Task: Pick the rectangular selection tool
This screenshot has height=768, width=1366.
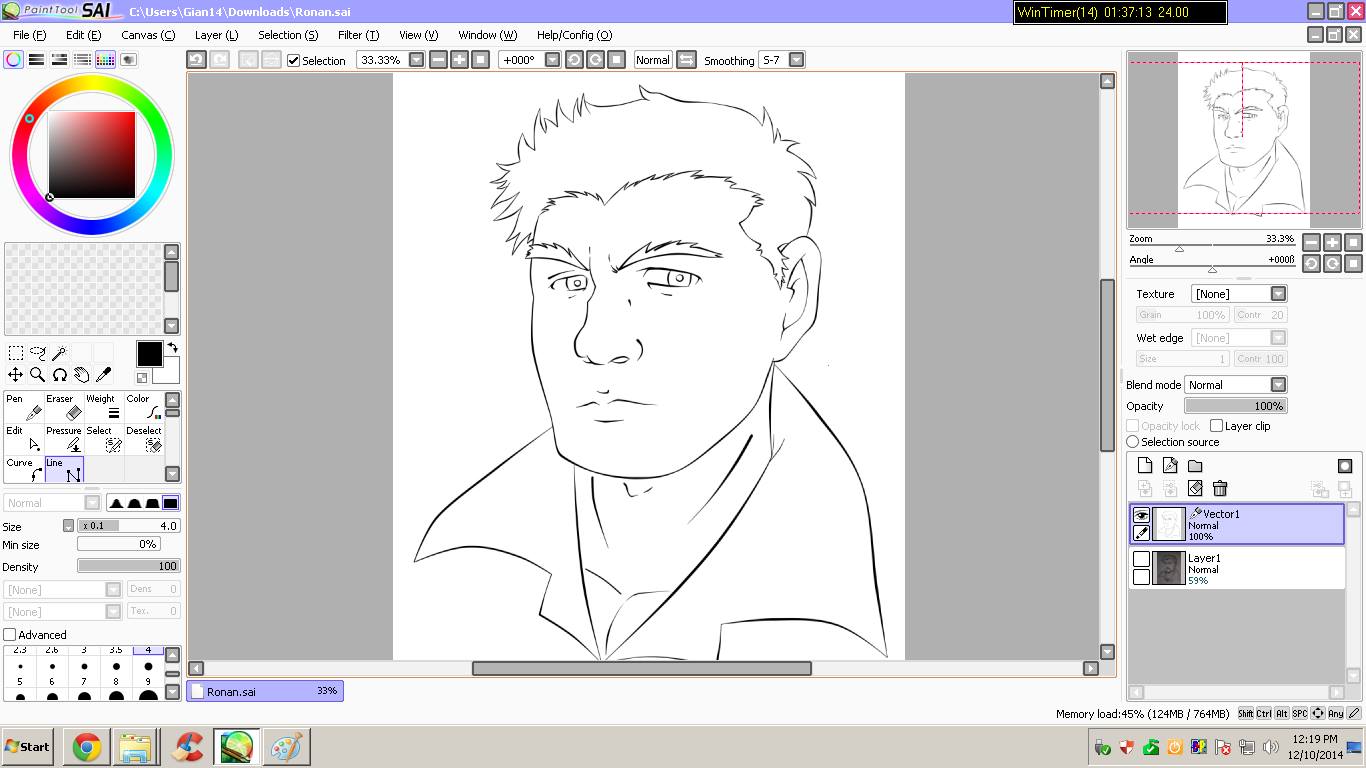Action: [x=16, y=353]
